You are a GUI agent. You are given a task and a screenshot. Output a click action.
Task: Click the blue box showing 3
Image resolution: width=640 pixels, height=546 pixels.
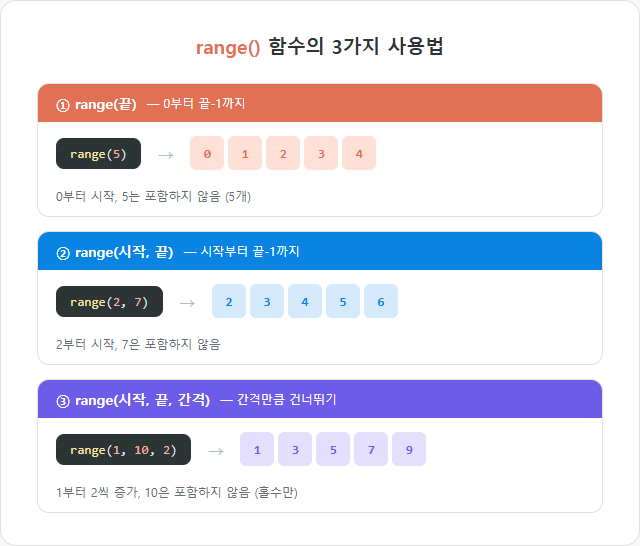pos(267,301)
